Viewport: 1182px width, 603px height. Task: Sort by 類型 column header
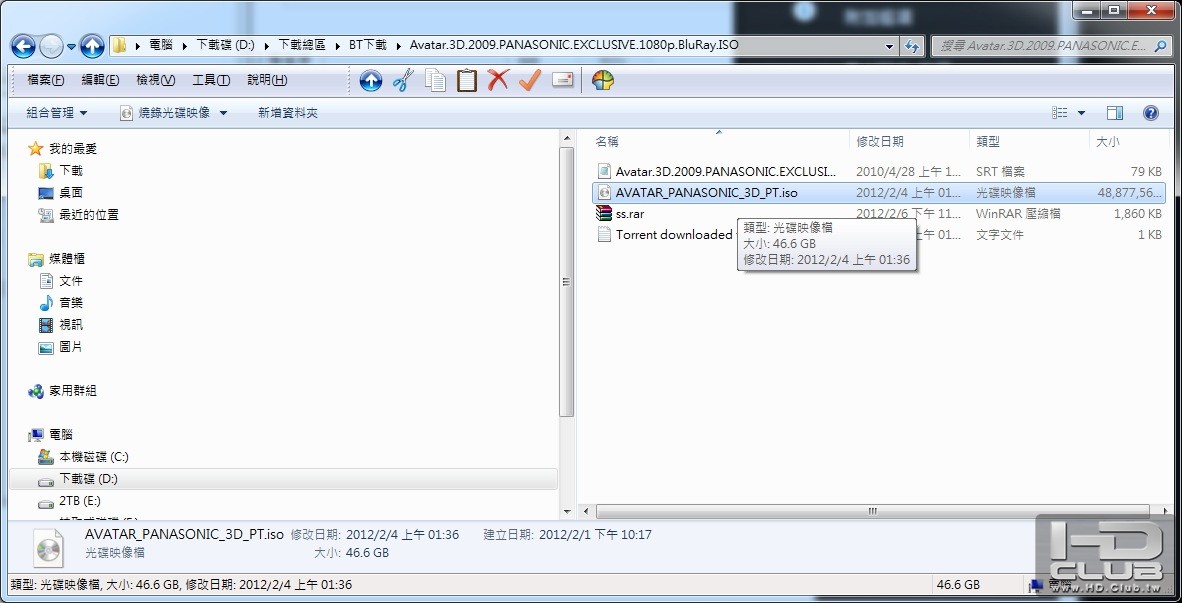pyautogui.click(x=988, y=142)
